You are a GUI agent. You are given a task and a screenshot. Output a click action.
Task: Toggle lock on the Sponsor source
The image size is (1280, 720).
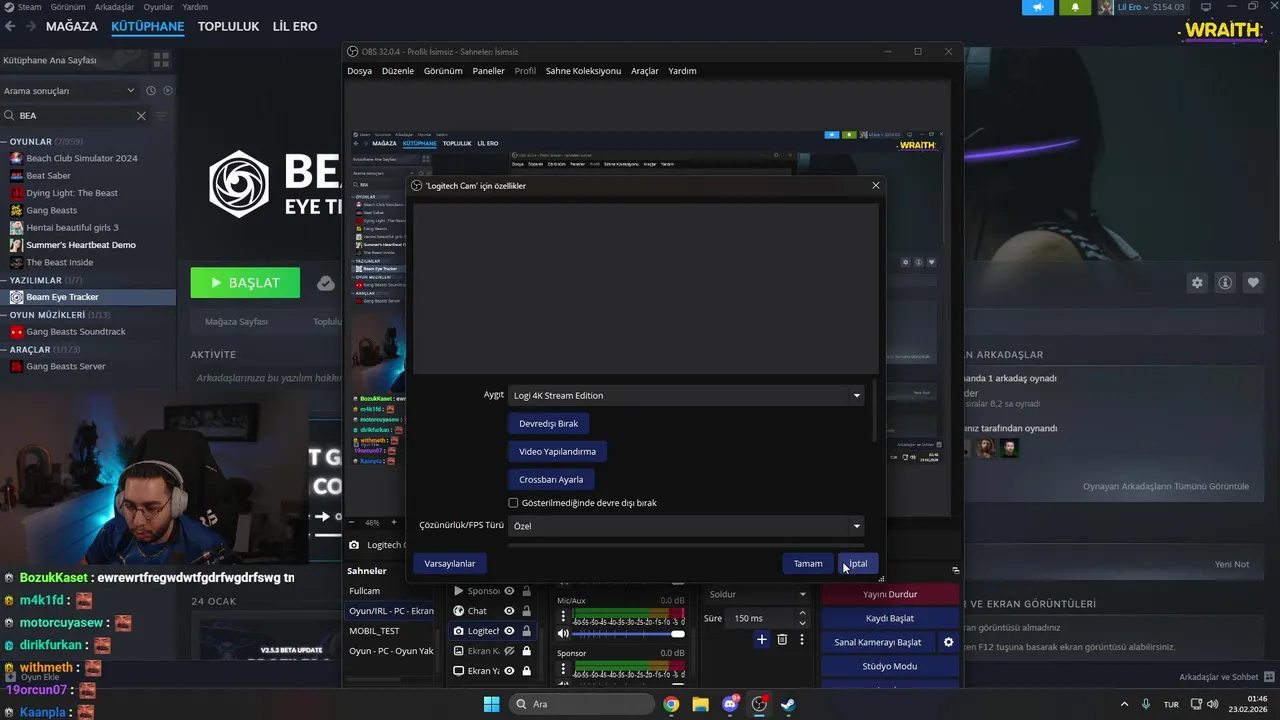tap(526, 591)
